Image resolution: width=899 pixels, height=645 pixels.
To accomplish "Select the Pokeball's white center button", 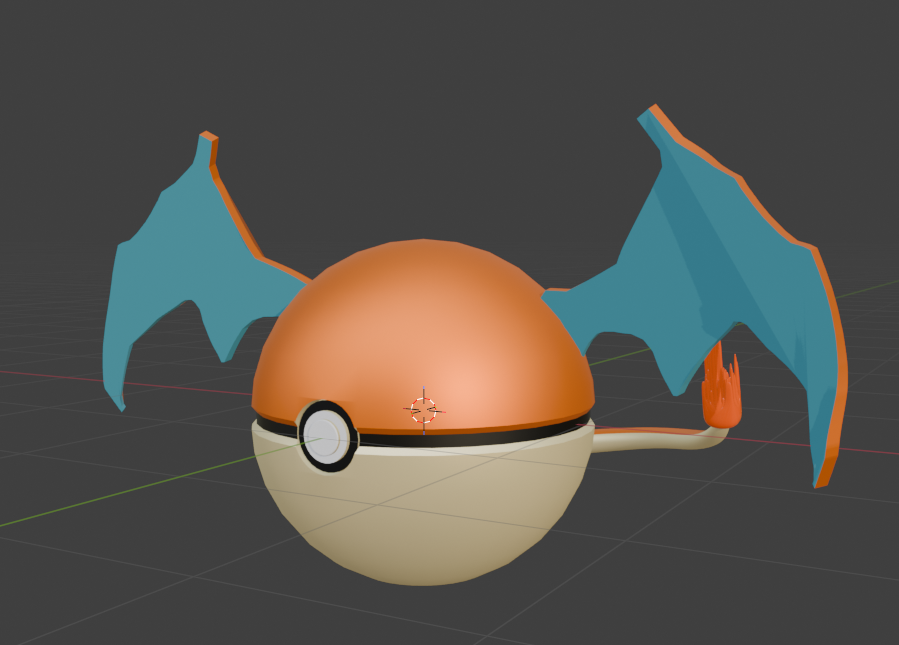I will coord(325,437).
